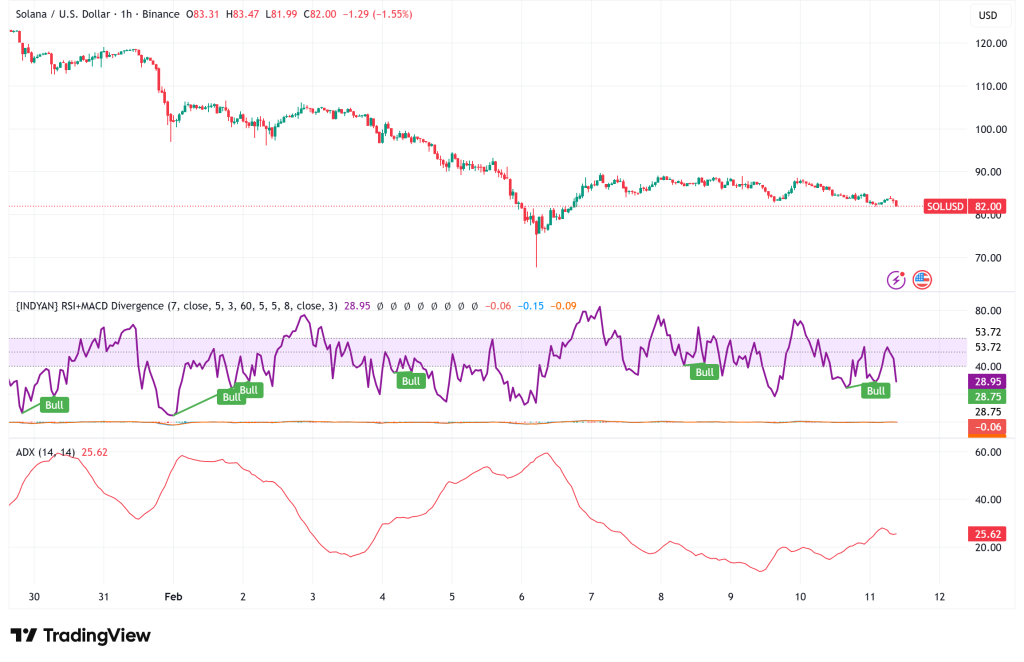Image resolution: width=1024 pixels, height=662 pixels.
Task: Open symbol search via Solana / U.S. Dollar
Action: [x=60, y=15]
